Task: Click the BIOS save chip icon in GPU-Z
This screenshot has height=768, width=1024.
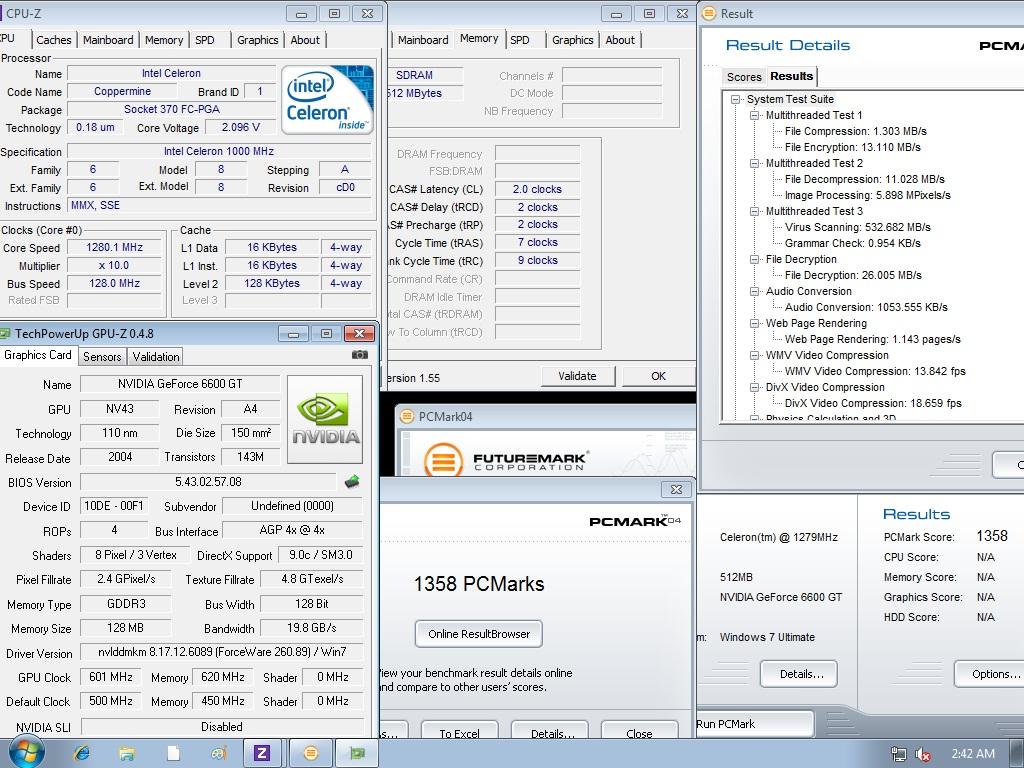Action: (351, 482)
